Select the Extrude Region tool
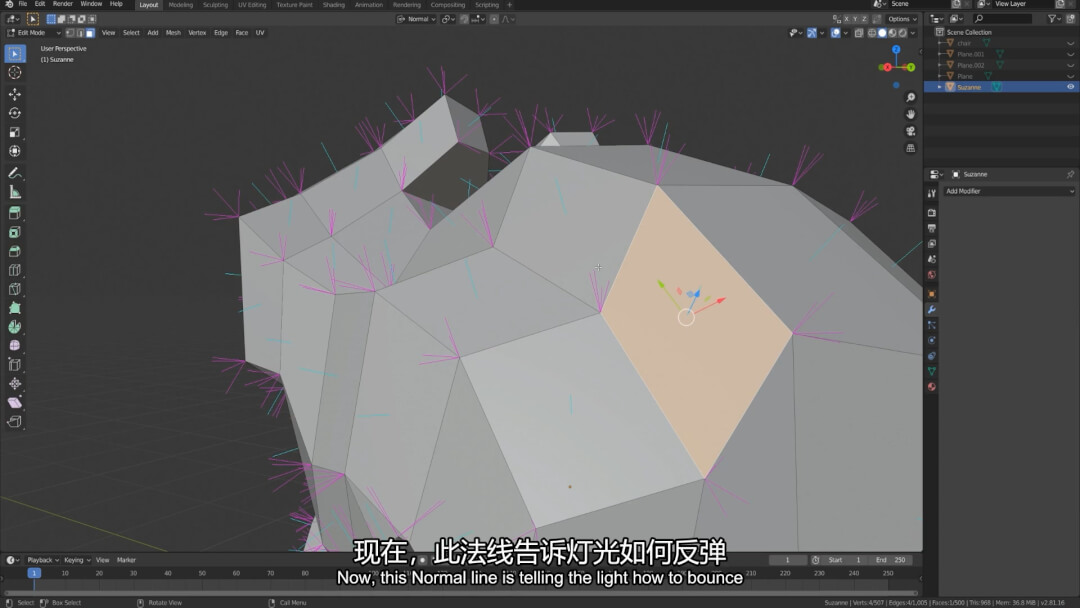The width and height of the screenshot is (1080, 608). 14,213
